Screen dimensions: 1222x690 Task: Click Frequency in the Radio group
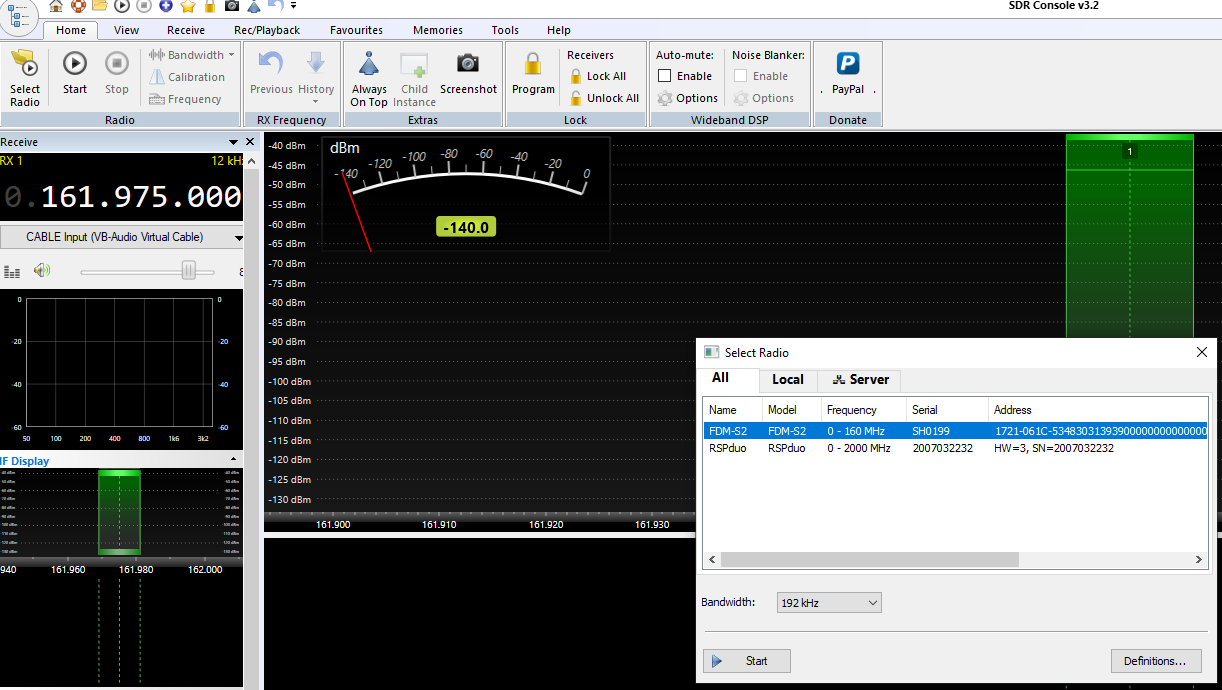click(186, 99)
